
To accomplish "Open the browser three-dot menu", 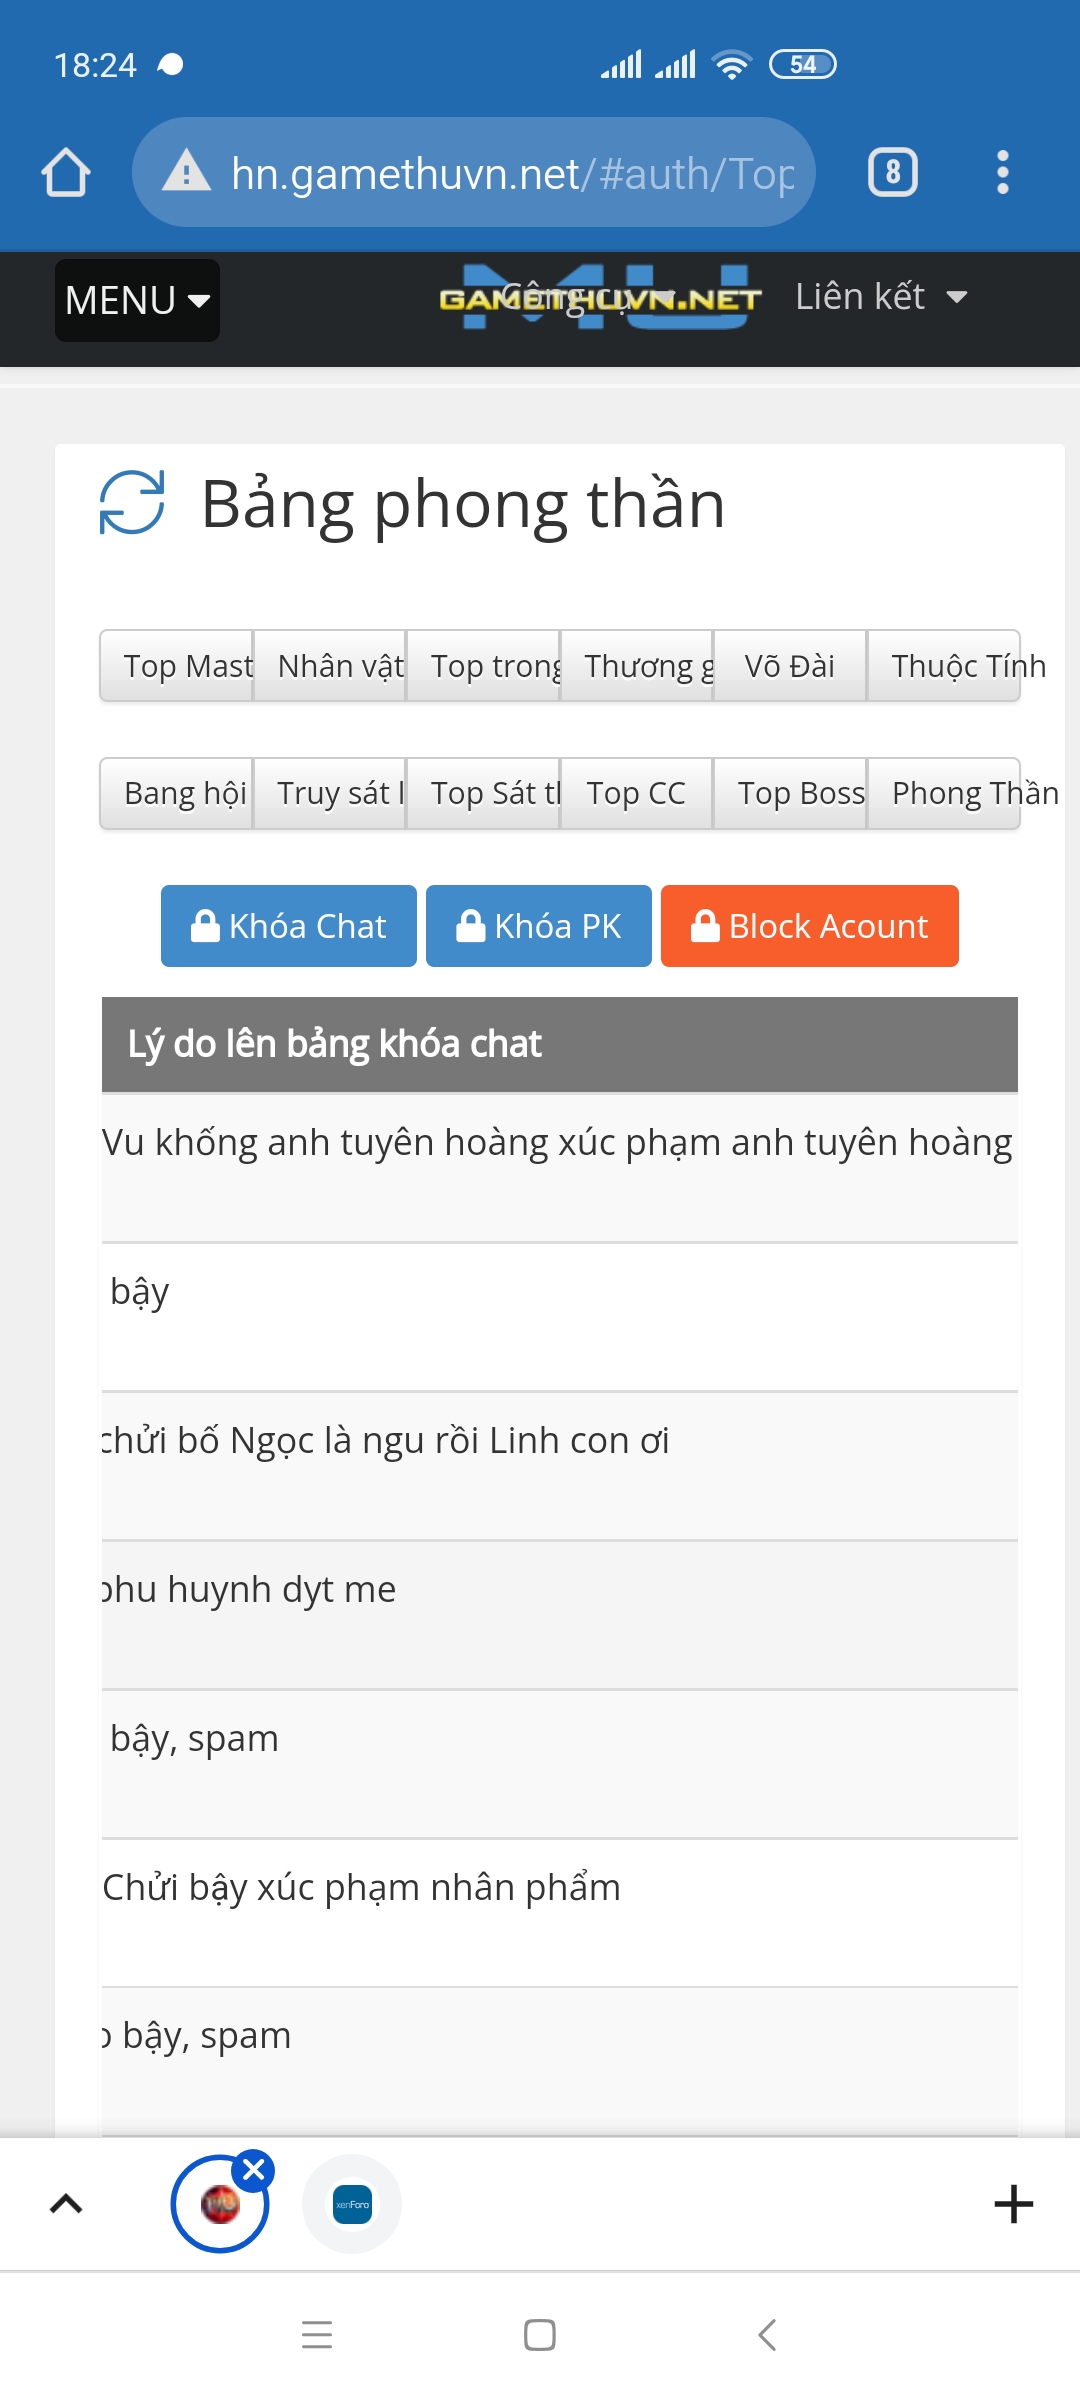I will [1002, 172].
